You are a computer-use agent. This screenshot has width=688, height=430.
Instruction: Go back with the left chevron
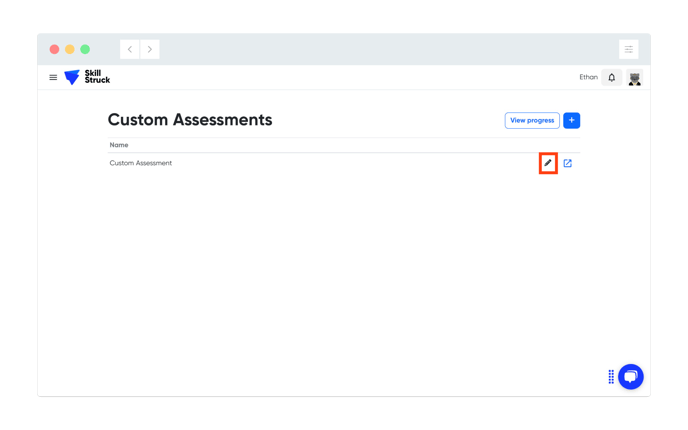(130, 49)
